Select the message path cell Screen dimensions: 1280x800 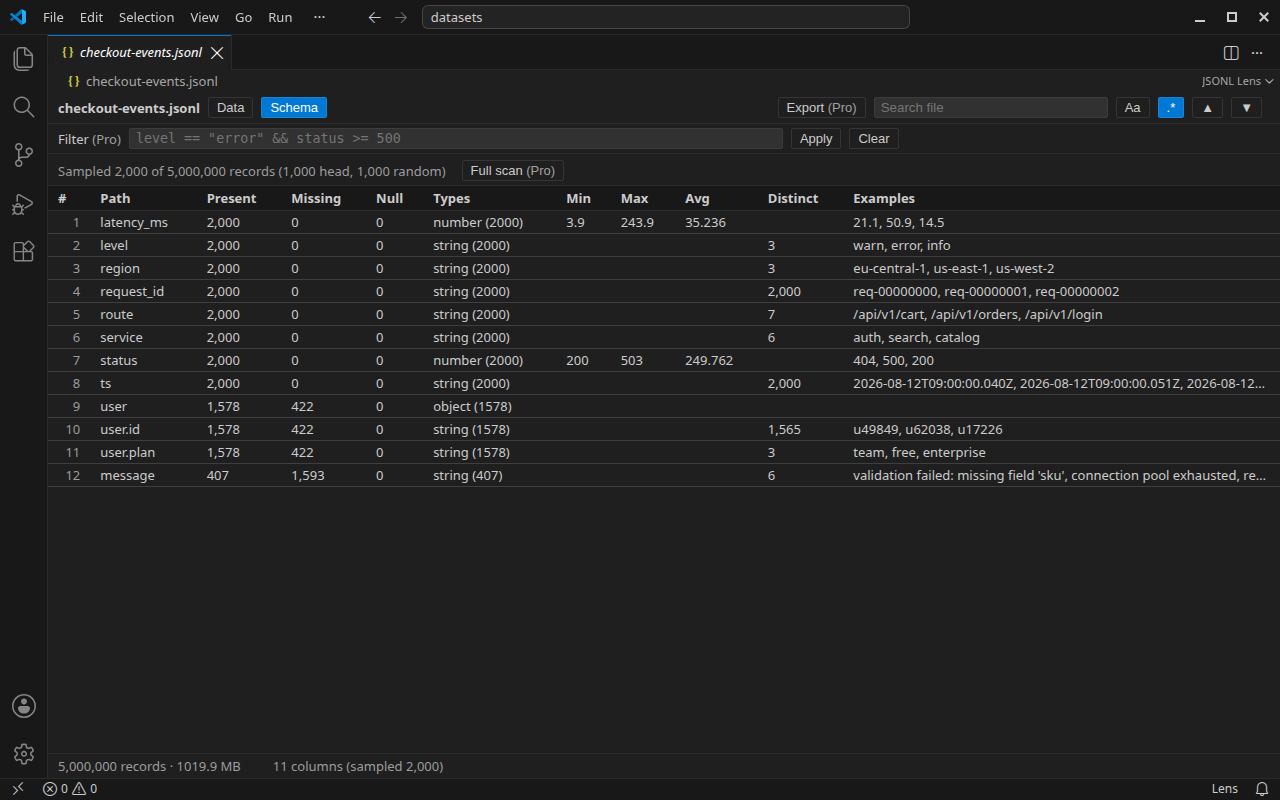click(x=127, y=475)
